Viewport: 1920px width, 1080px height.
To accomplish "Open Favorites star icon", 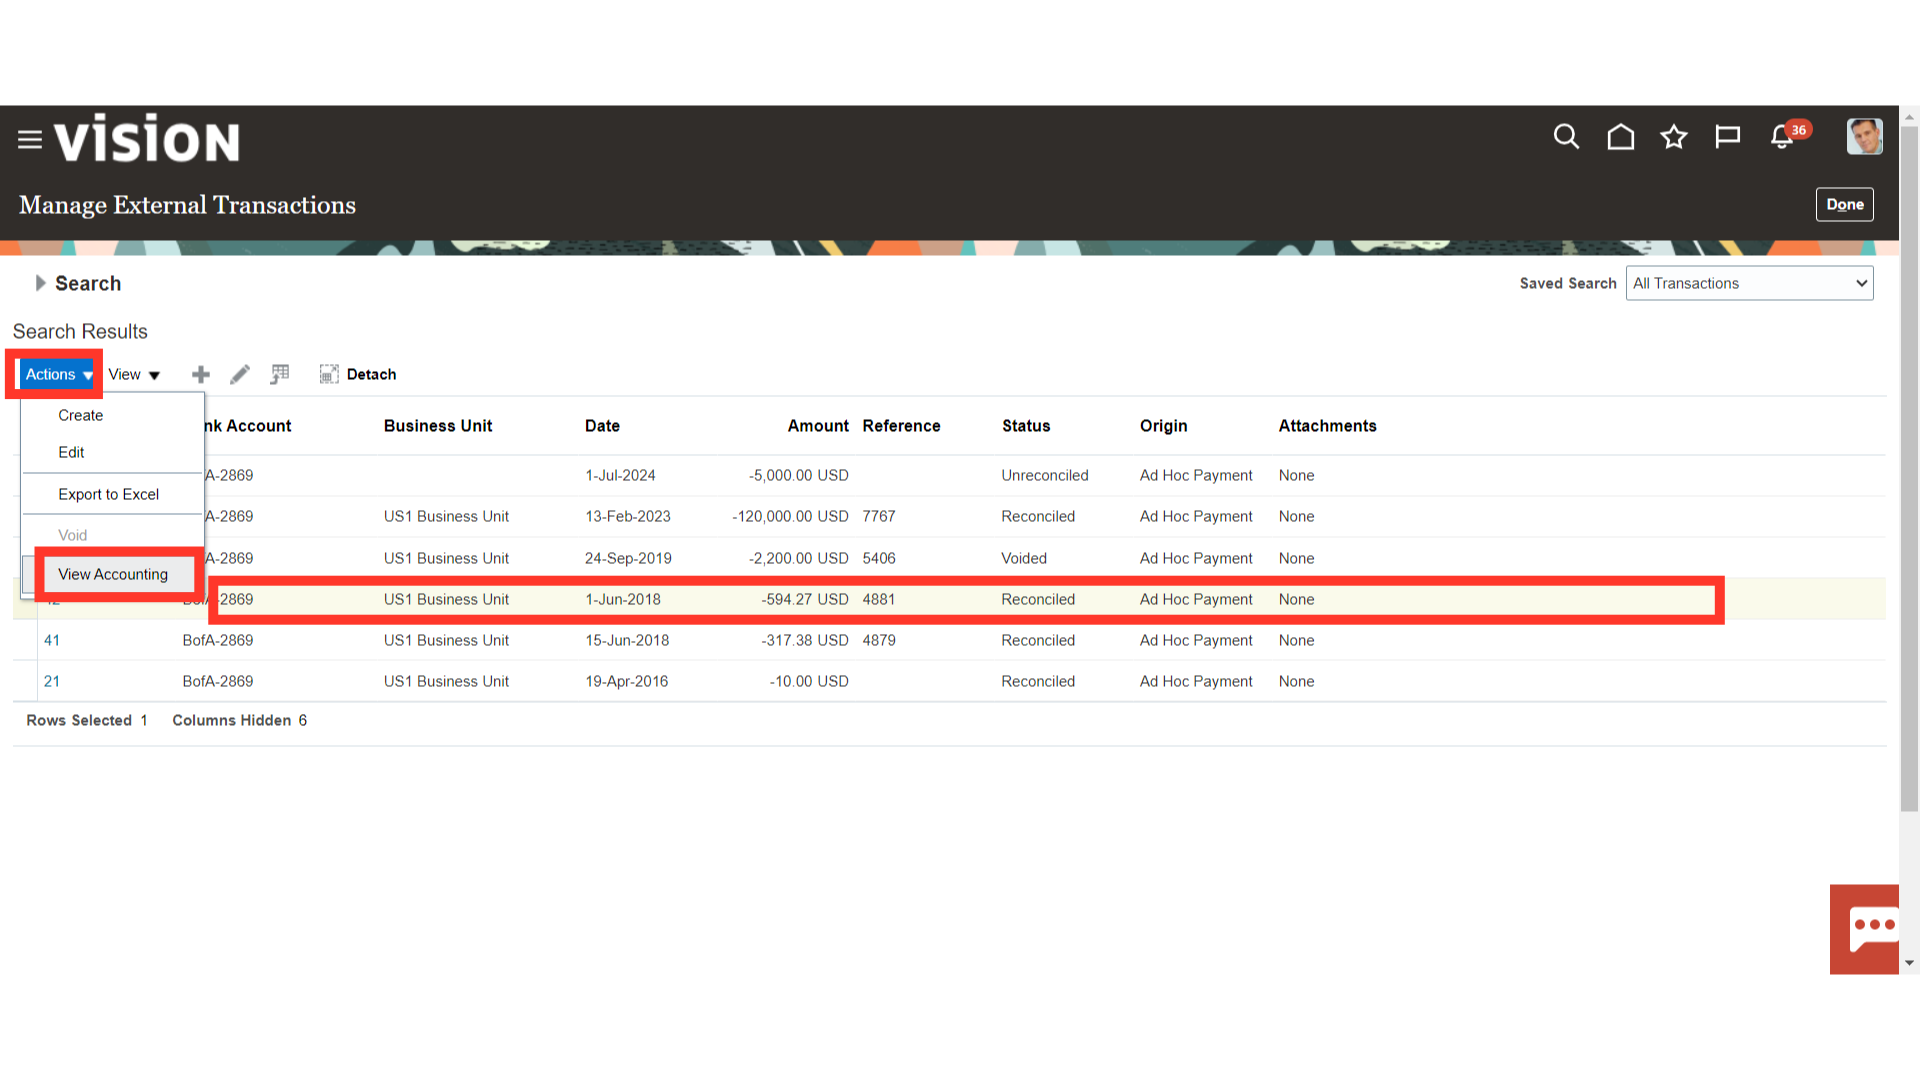I will (1674, 137).
